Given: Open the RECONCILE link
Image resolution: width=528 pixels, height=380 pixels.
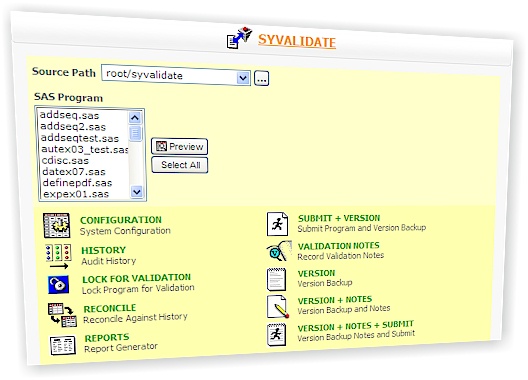Looking at the screenshot, I should click(110, 309).
